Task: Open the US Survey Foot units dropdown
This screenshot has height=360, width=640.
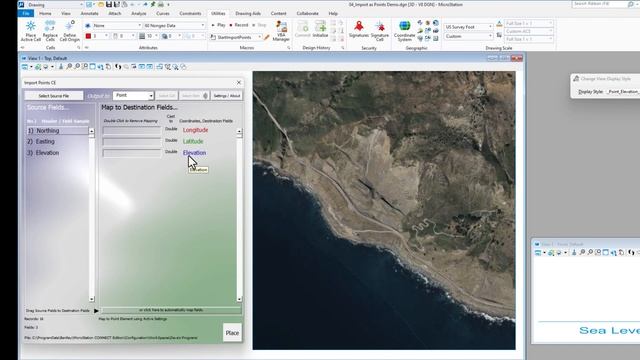Action: click(469, 27)
